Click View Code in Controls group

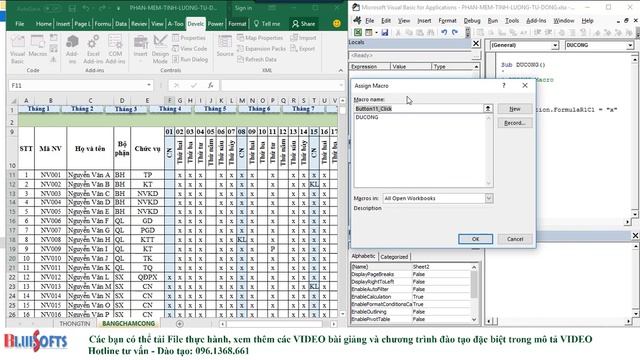point(190,49)
